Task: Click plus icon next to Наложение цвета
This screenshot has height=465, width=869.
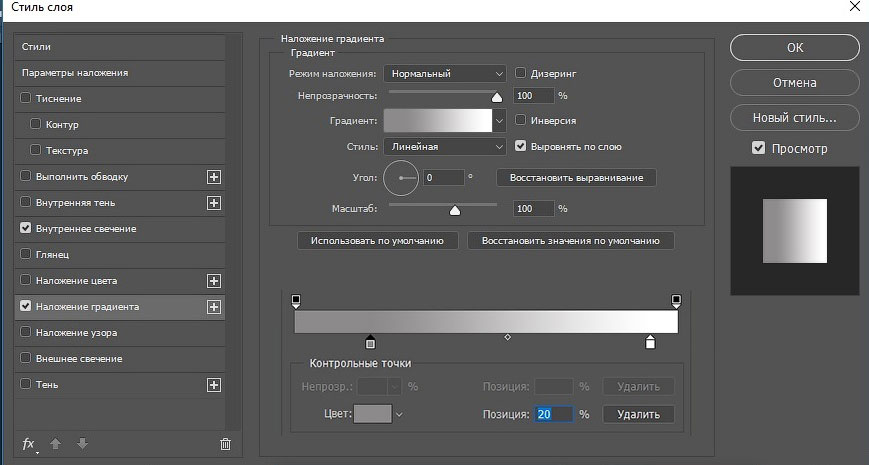Action: point(213,281)
